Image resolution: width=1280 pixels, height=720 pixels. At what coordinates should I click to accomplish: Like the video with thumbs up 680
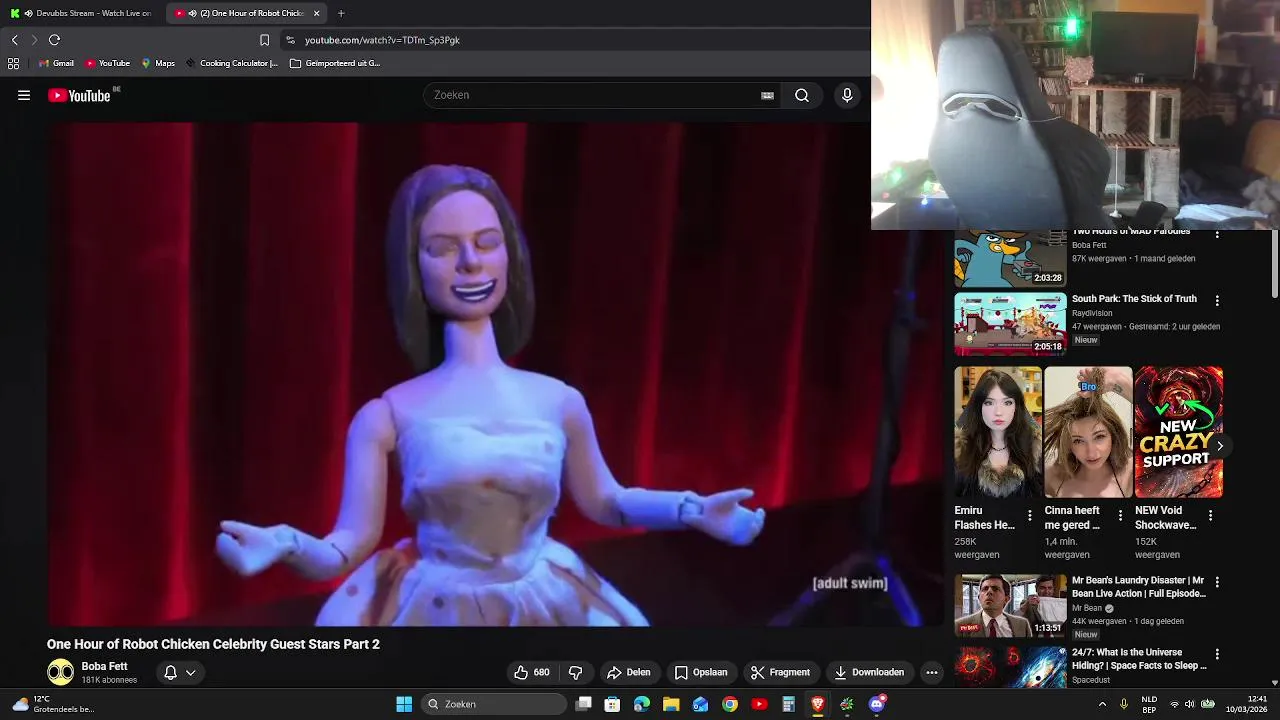531,672
